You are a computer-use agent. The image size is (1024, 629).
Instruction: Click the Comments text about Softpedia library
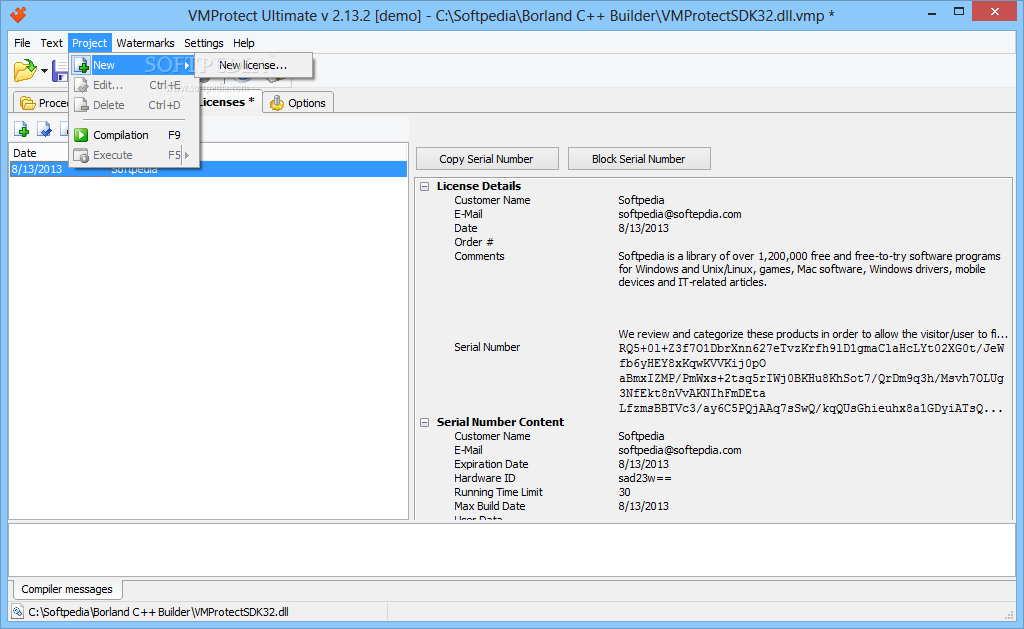click(810, 269)
